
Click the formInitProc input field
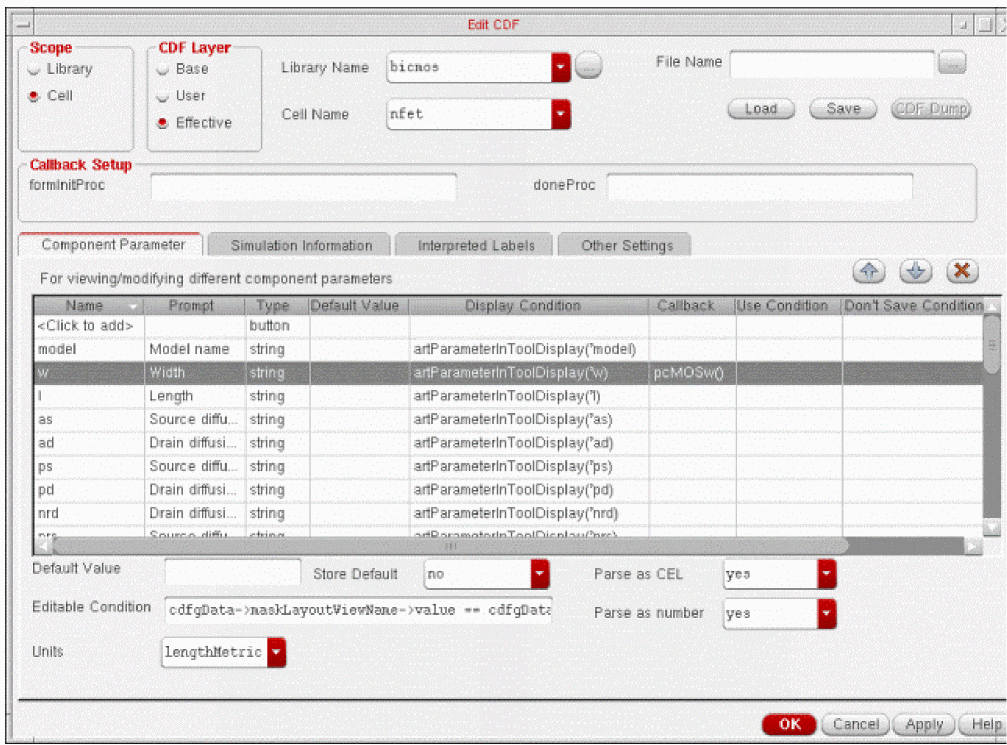click(303, 187)
